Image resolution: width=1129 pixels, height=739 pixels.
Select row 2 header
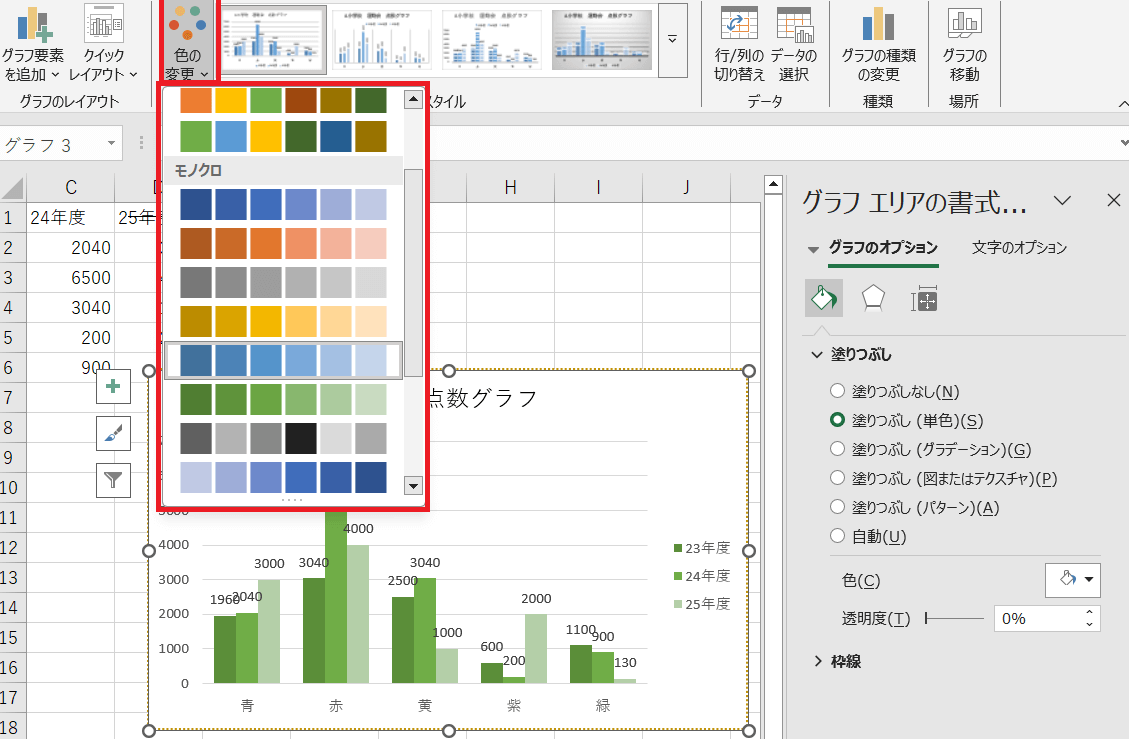9,248
